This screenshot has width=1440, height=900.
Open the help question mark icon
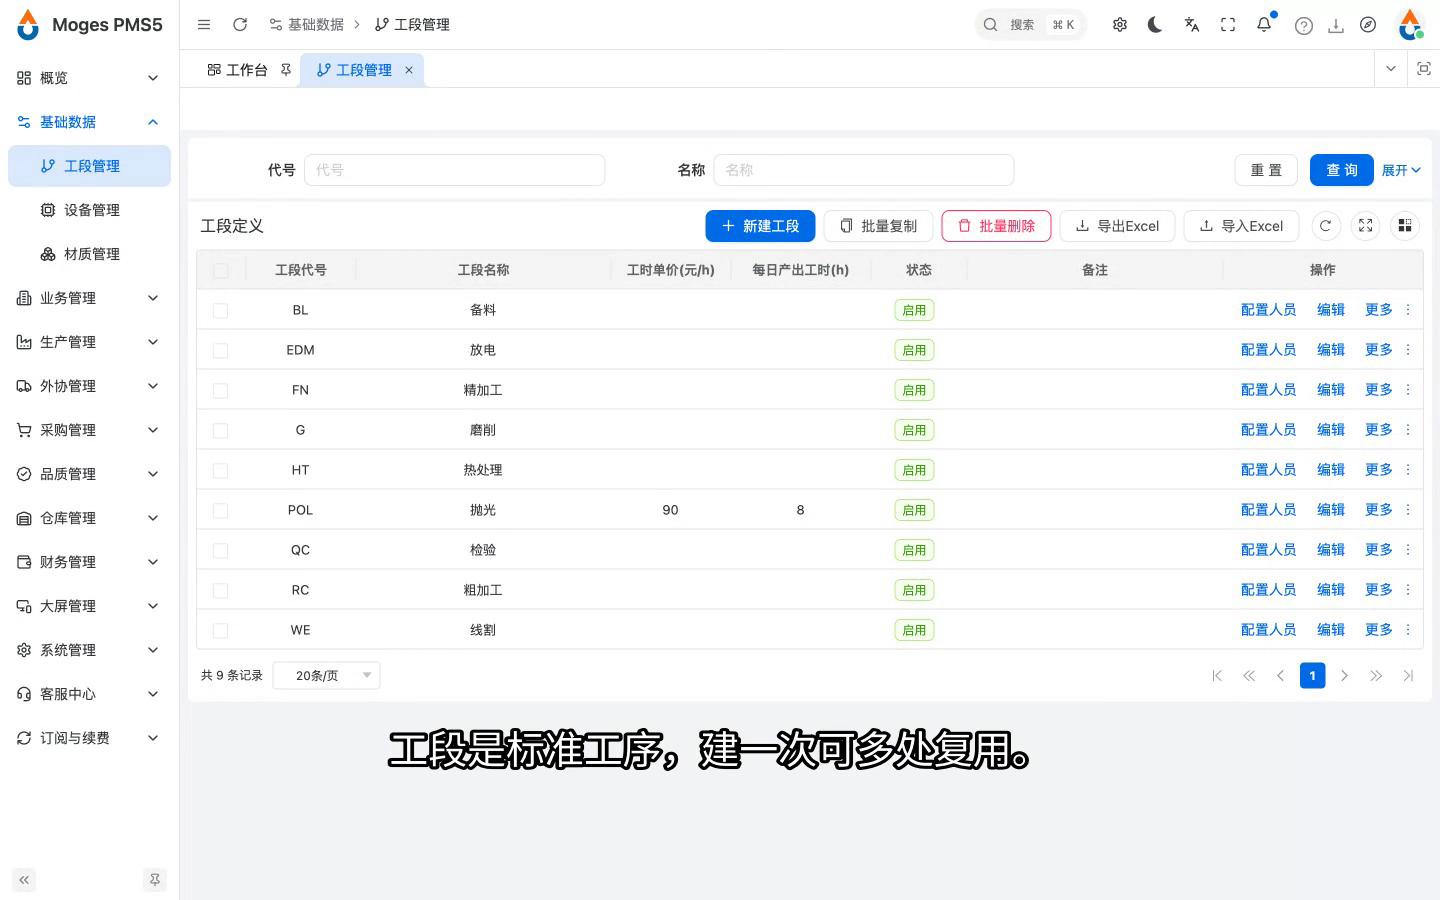(x=1304, y=26)
